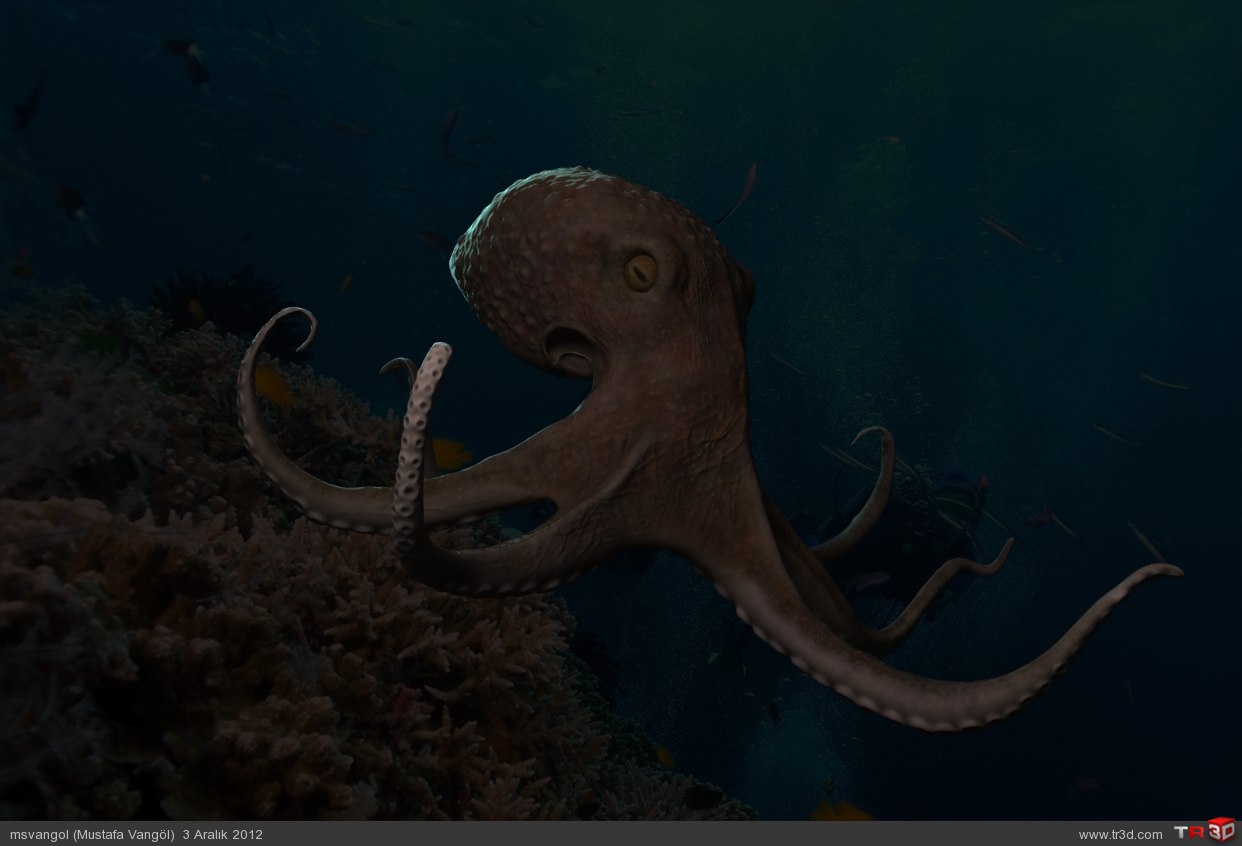The width and height of the screenshot is (1242, 846).
Task: Click the octopus render image
Action: pyautogui.click(x=621, y=410)
